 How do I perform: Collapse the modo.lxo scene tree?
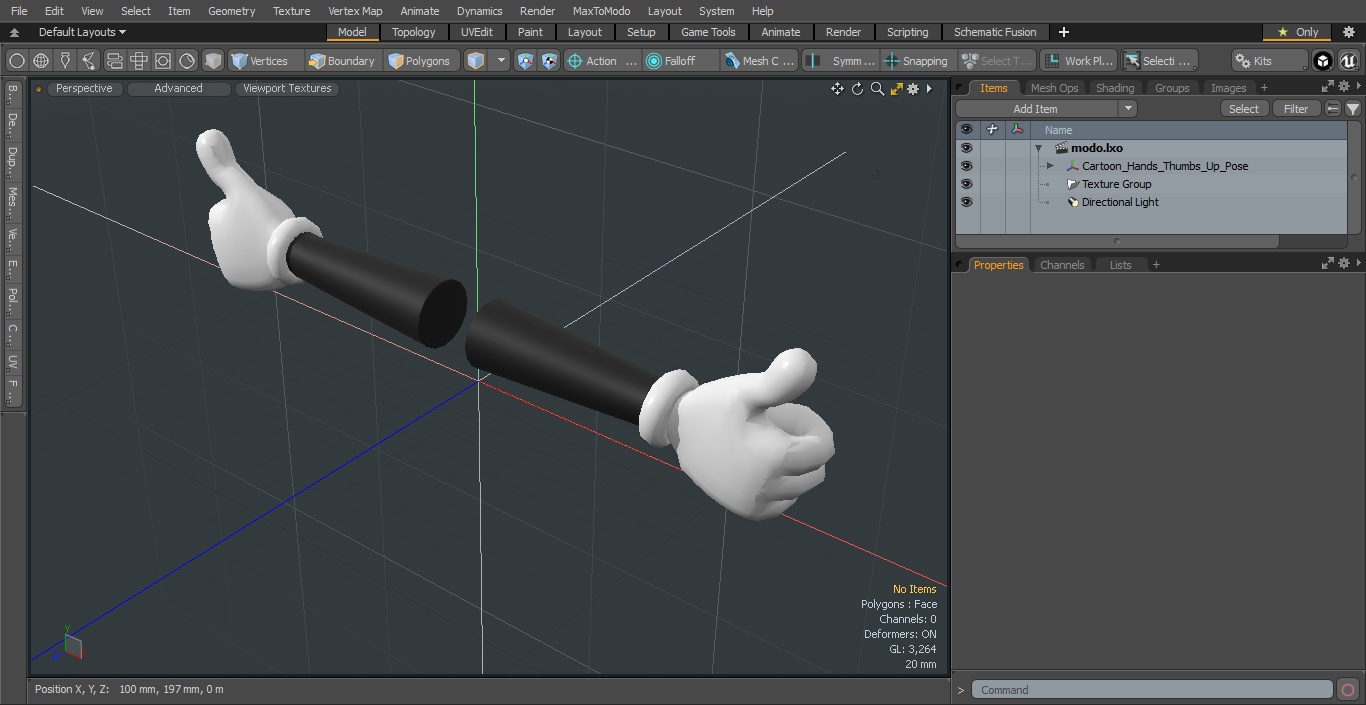click(1039, 148)
